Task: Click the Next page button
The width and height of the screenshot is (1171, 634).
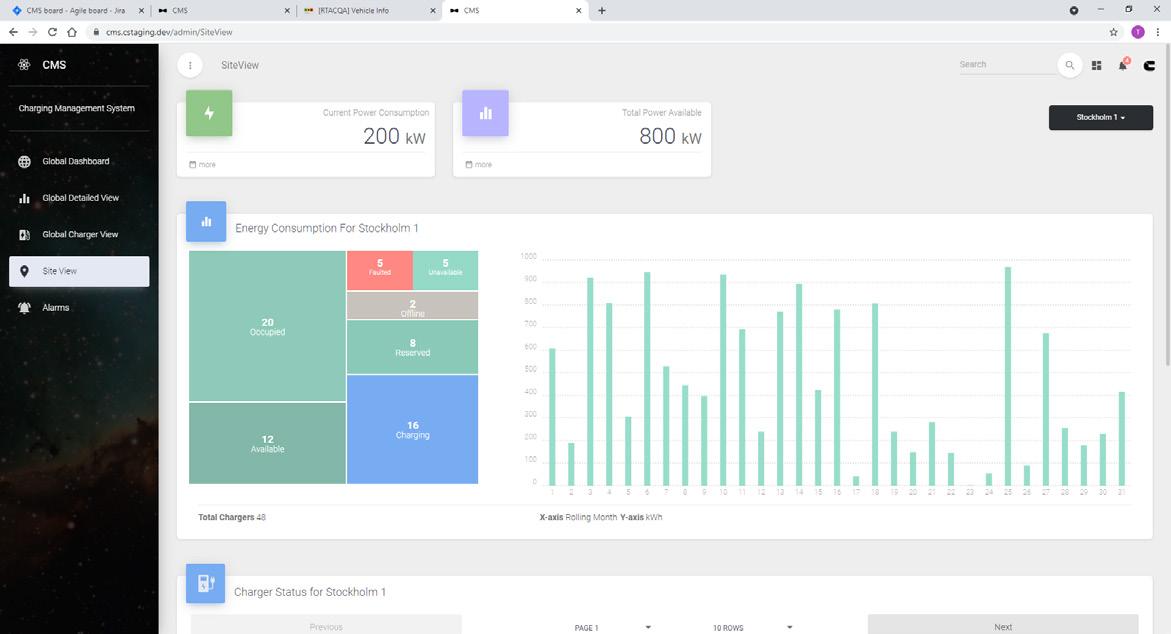Action: coord(1003,625)
